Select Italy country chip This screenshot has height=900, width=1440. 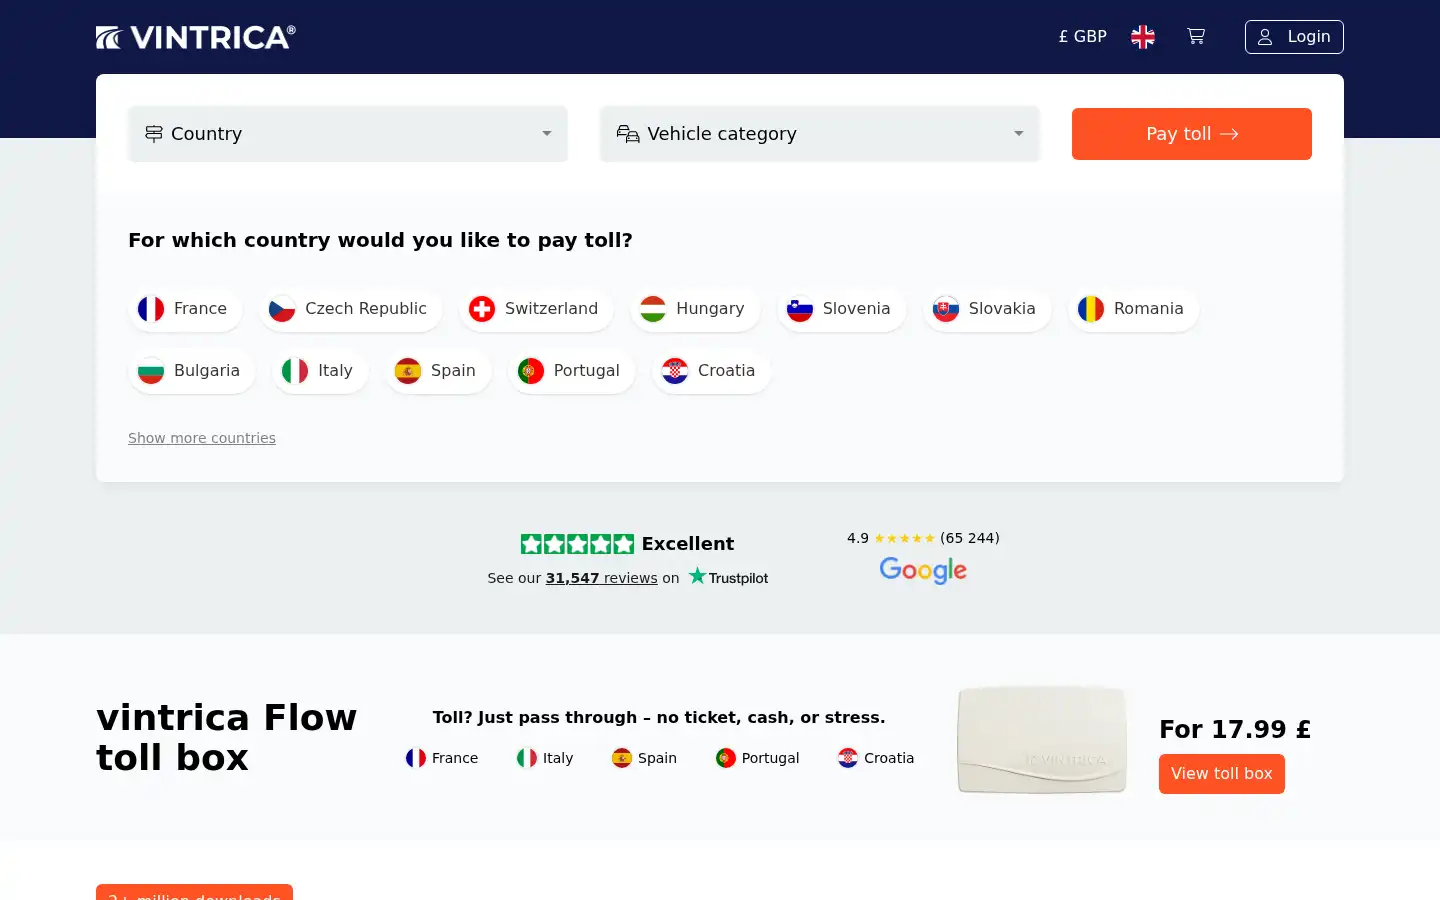pyautogui.click(x=320, y=371)
